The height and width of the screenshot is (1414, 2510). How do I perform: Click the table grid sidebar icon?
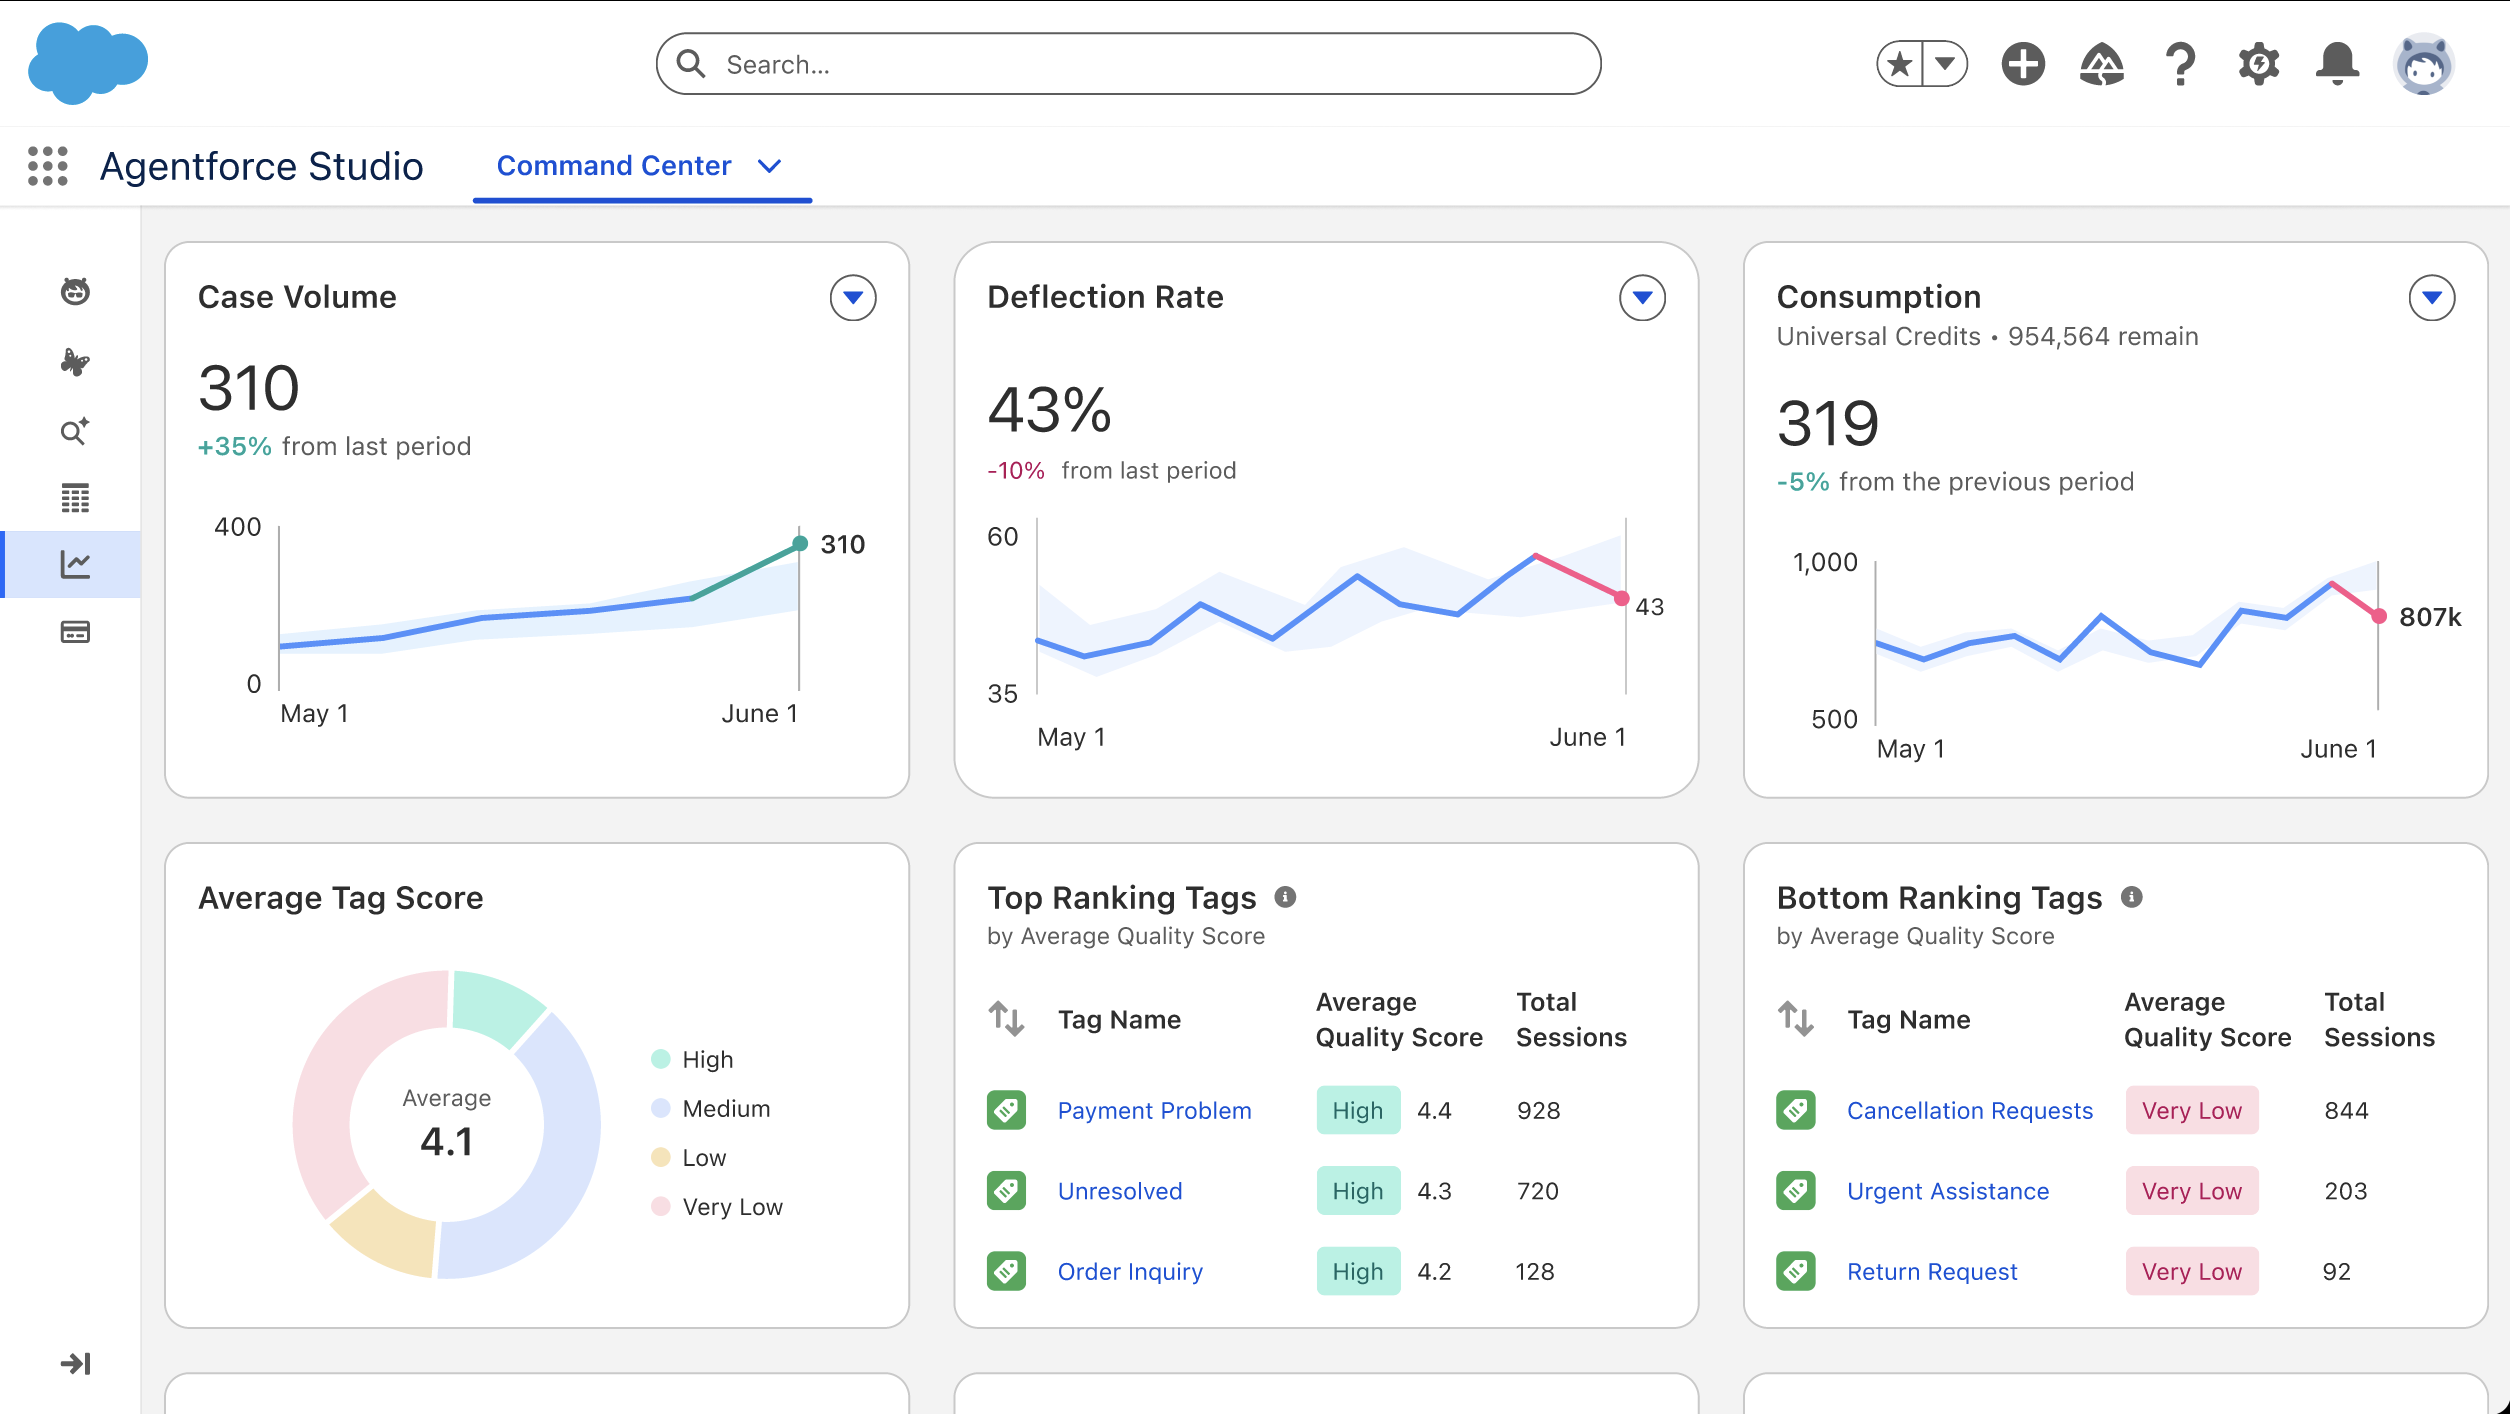(x=75, y=498)
